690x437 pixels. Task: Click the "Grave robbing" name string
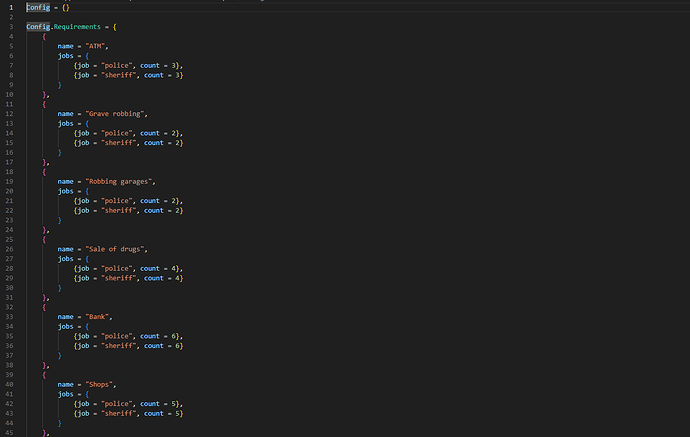[x=115, y=114]
